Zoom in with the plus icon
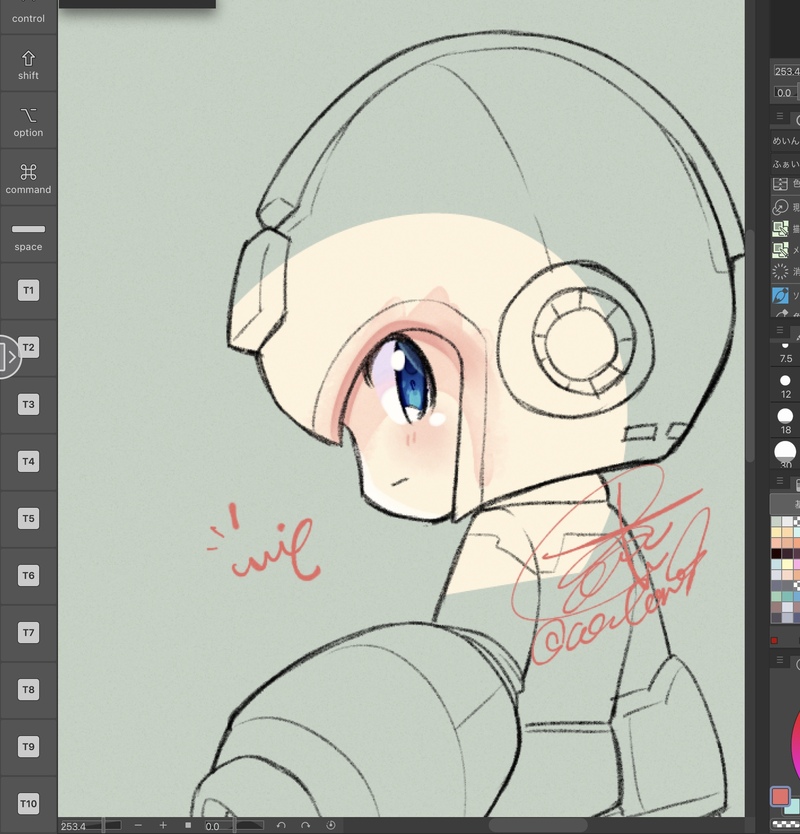Viewport: 800px width, 834px height. [x=163, y=825]
